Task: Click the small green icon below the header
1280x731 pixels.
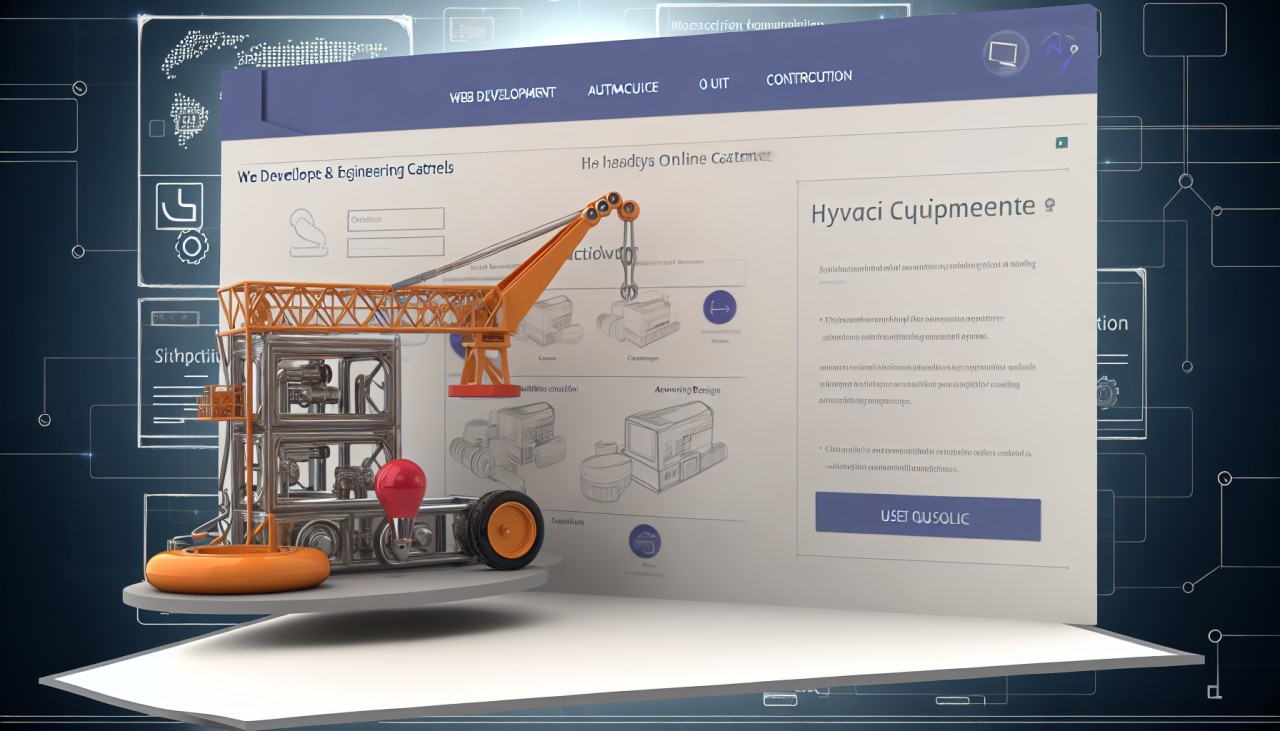Action: 1060,142
